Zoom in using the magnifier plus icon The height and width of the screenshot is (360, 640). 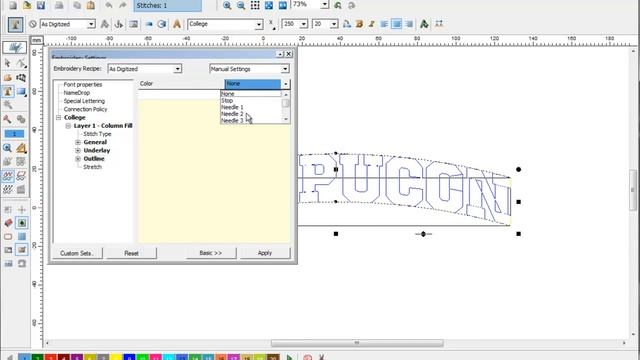point(227,5)
